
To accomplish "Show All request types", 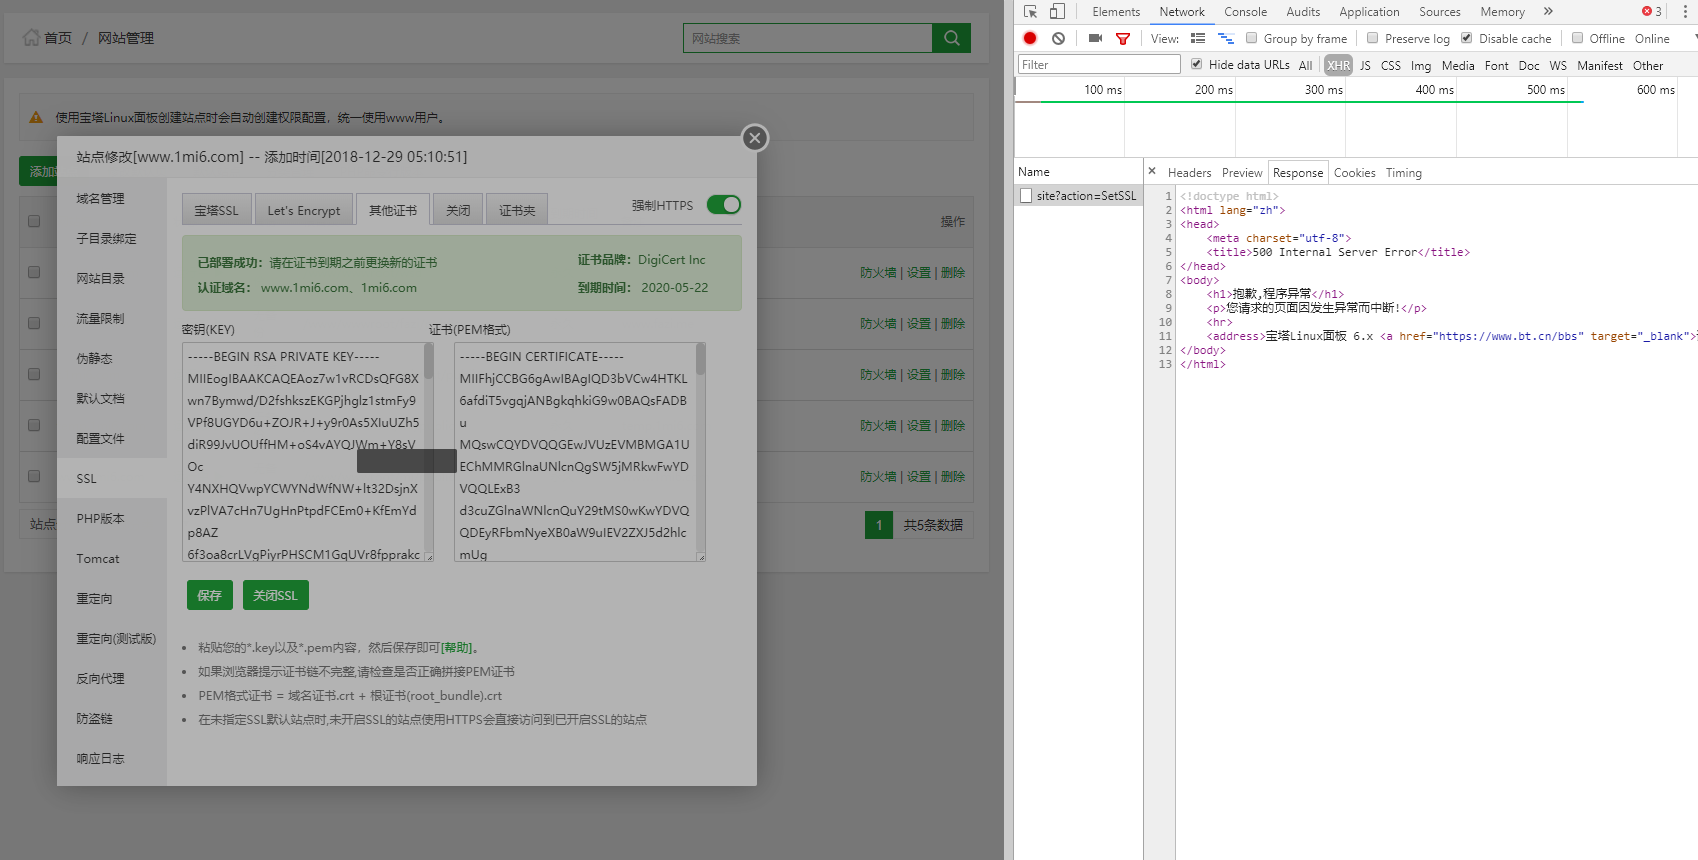I will pos(1305,65).
